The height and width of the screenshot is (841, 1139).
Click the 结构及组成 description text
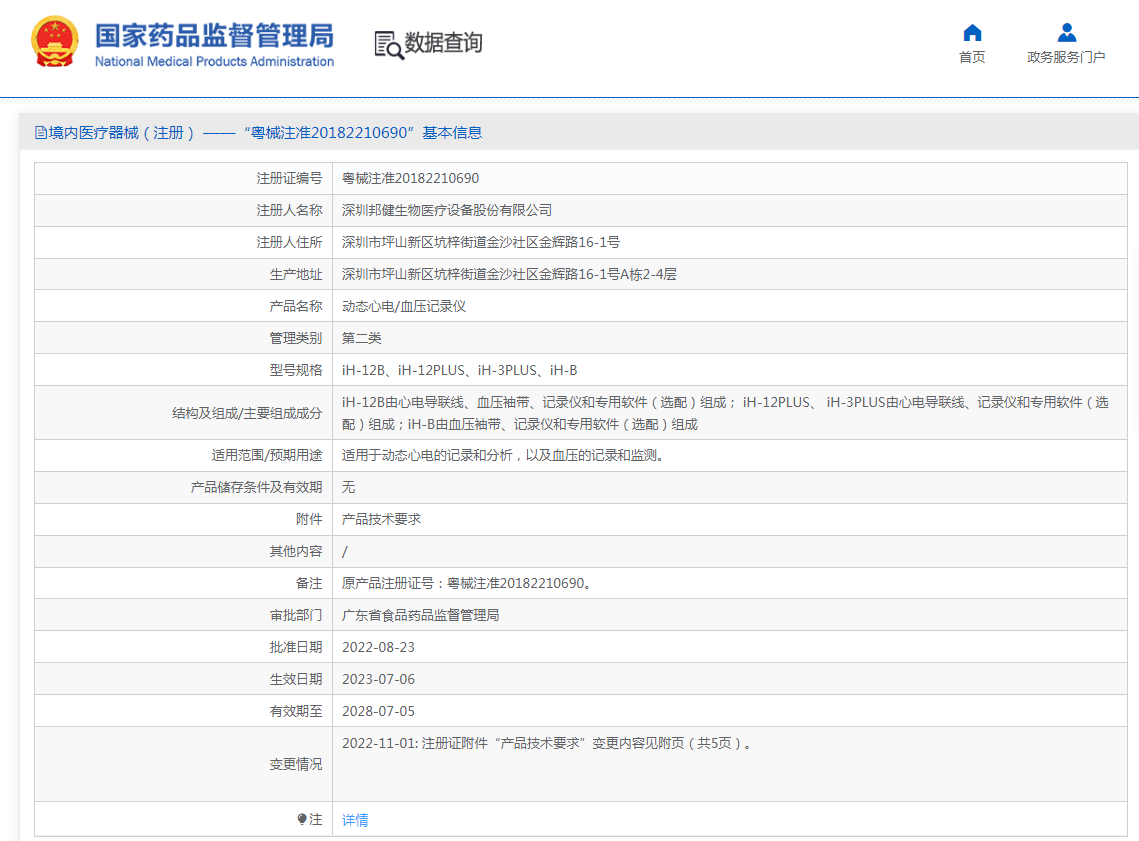pos(725,413)
